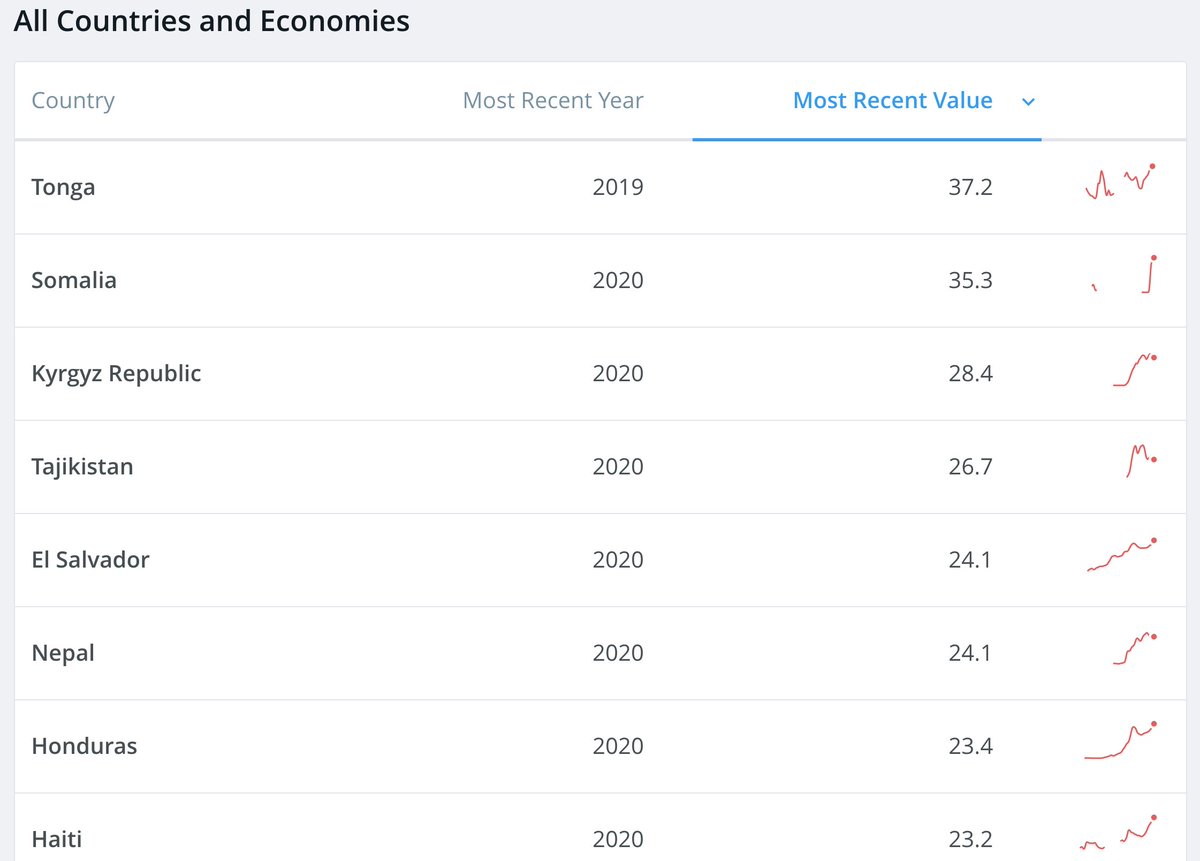Toggle sort arrow beside Most Recent Value

click(1029, 101)
